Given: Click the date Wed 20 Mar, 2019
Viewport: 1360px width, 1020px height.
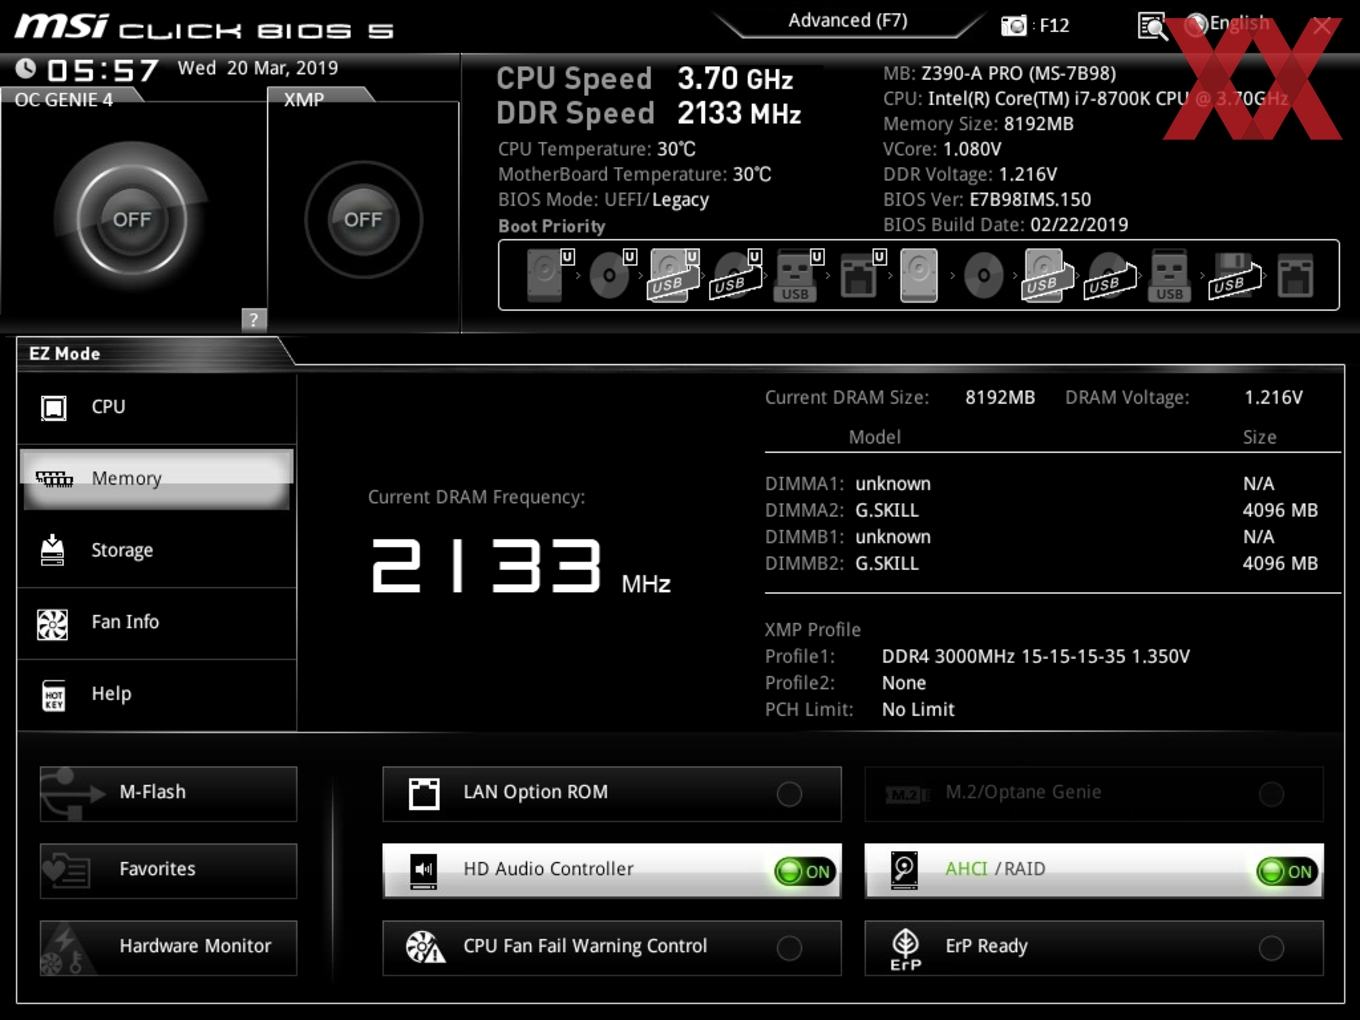Looking at the screenshot, I should pyautogui.click(x=258, y=68).
